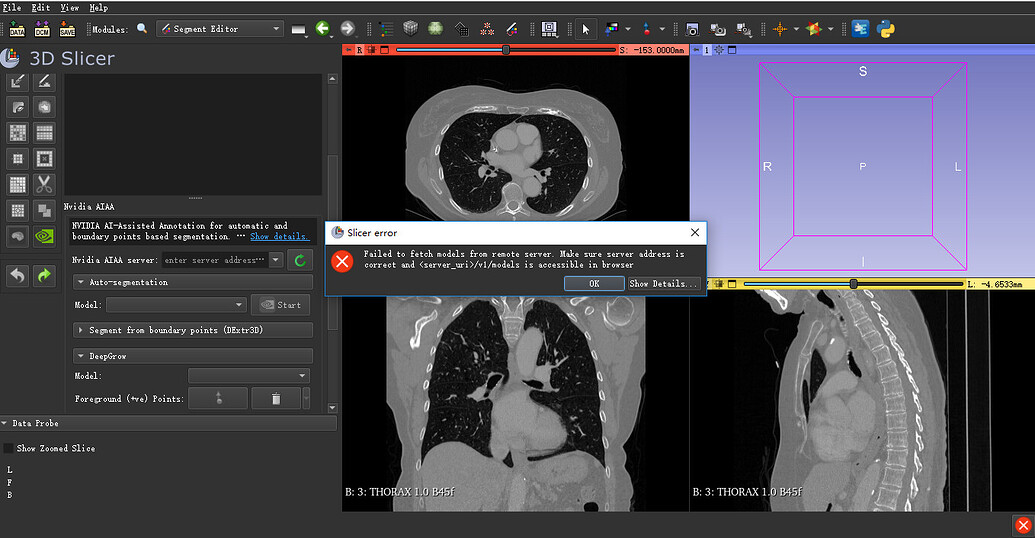1035x538 pixels.
Task: Go to next module grey arrow
Action: tap(347, 28)
